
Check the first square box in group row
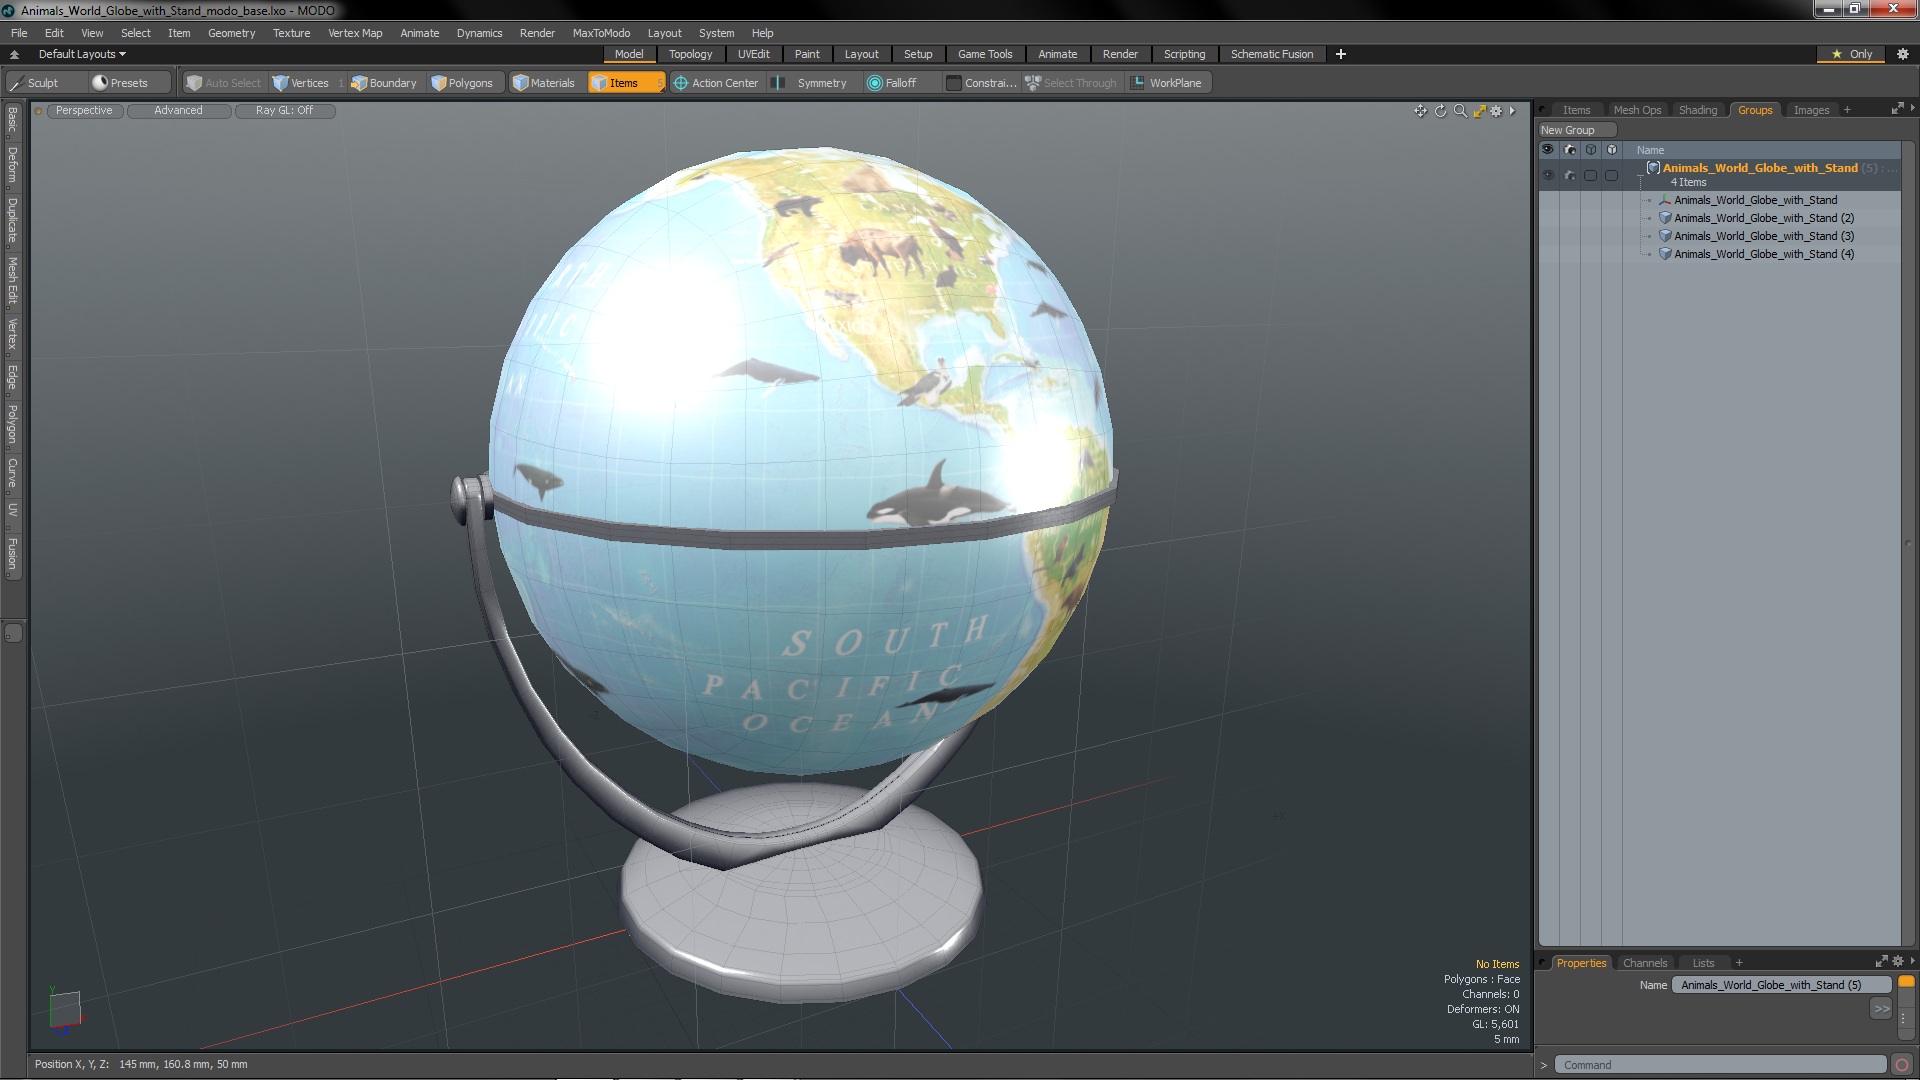[x=1590, y=175]
